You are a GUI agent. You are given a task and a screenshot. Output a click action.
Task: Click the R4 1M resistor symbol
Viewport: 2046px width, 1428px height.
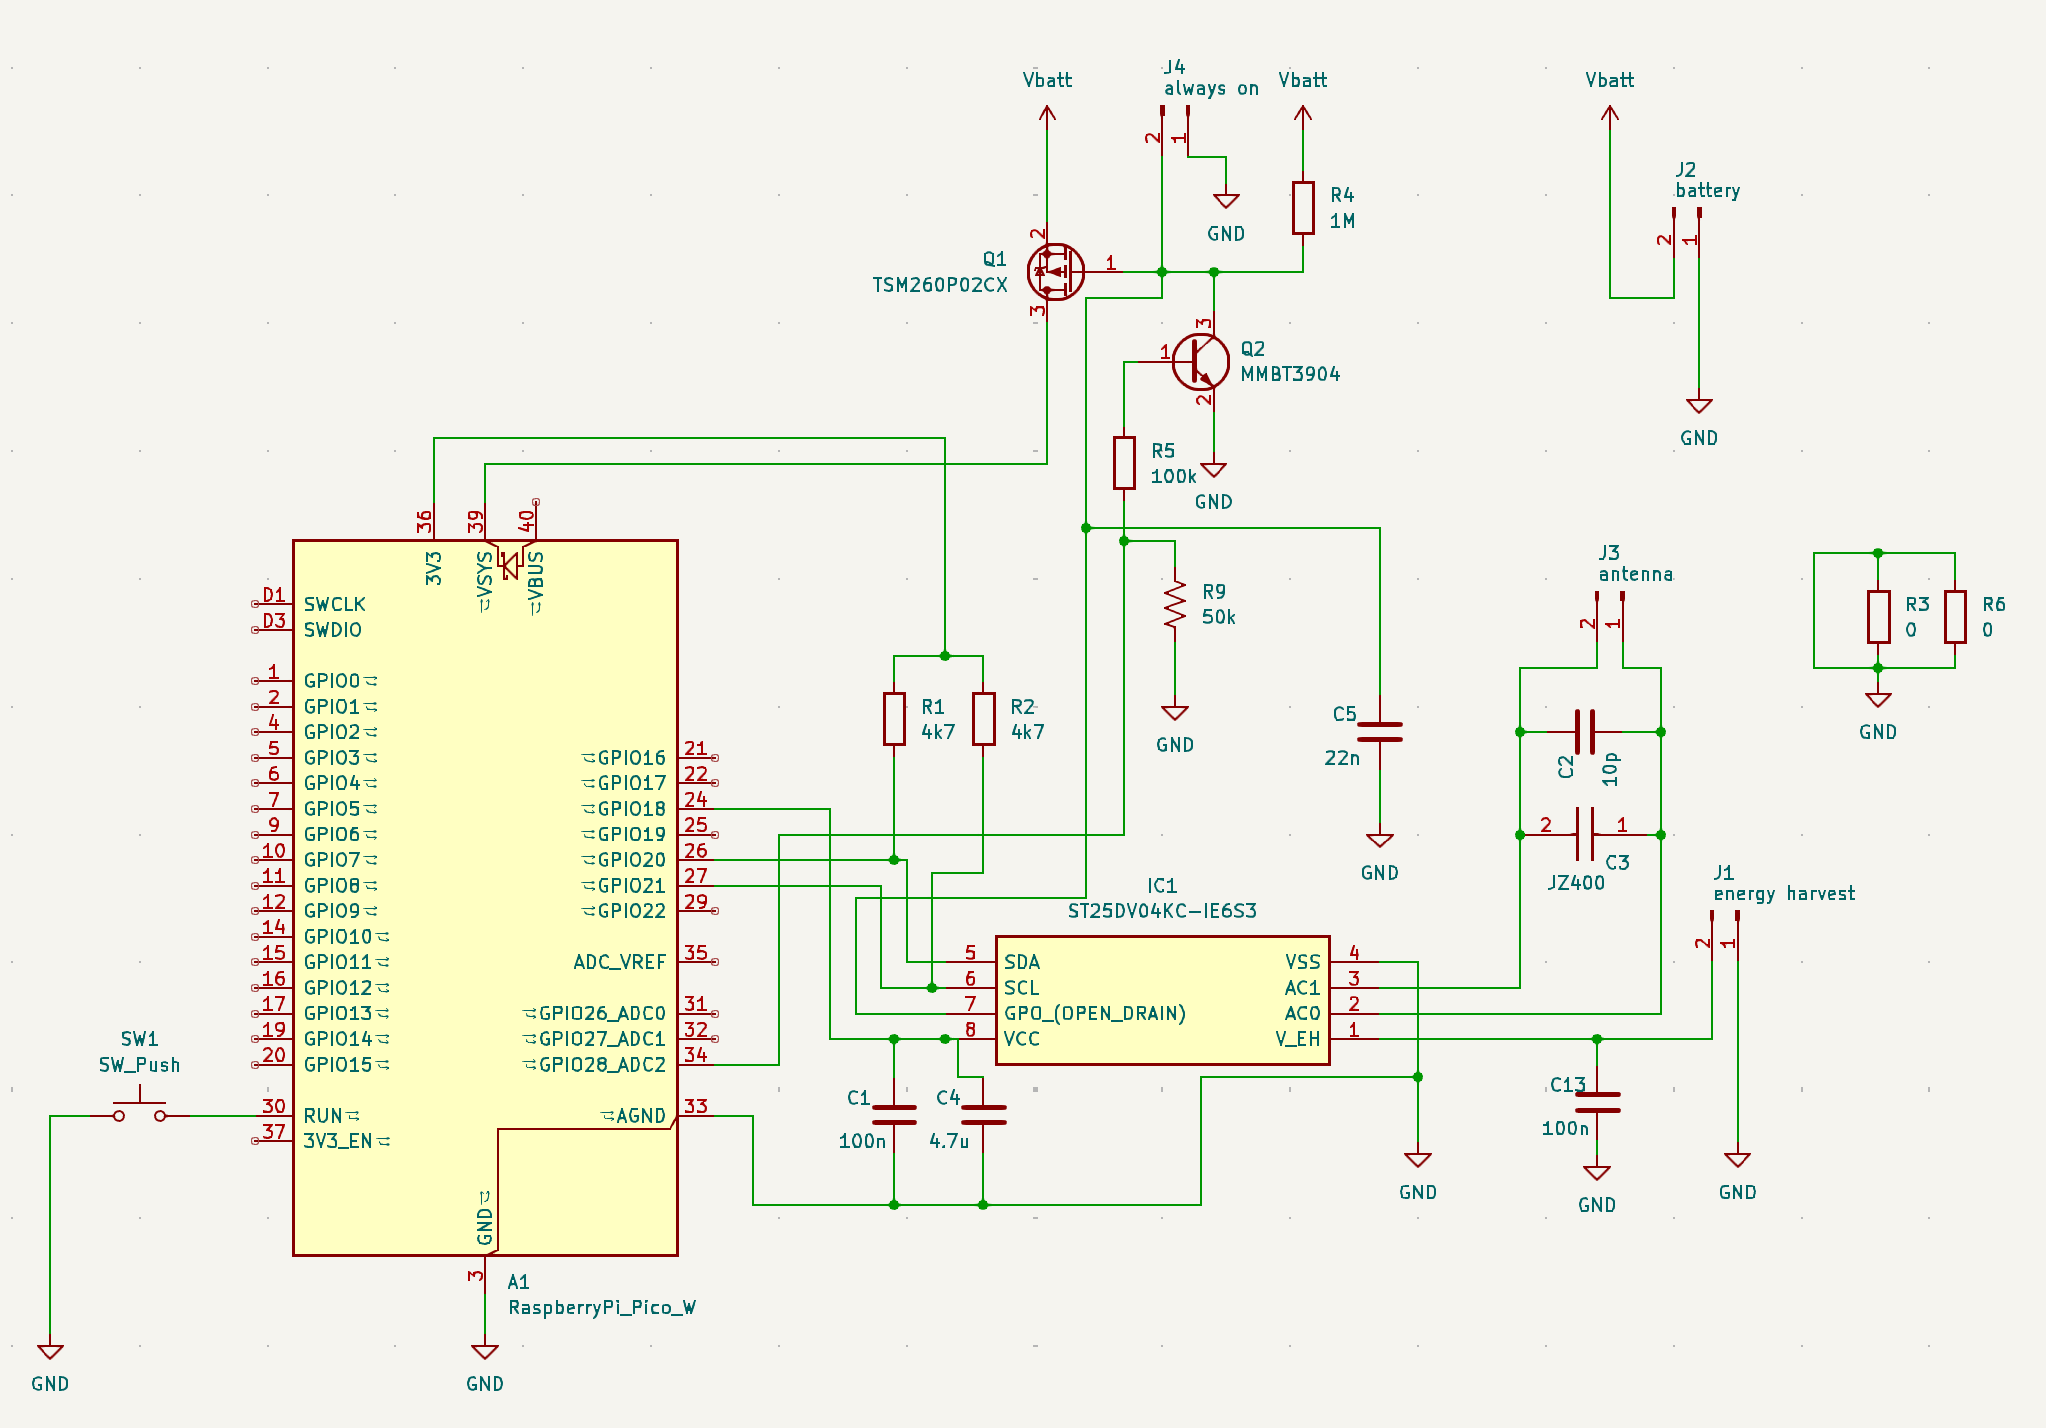click(x=1303, y=207)
